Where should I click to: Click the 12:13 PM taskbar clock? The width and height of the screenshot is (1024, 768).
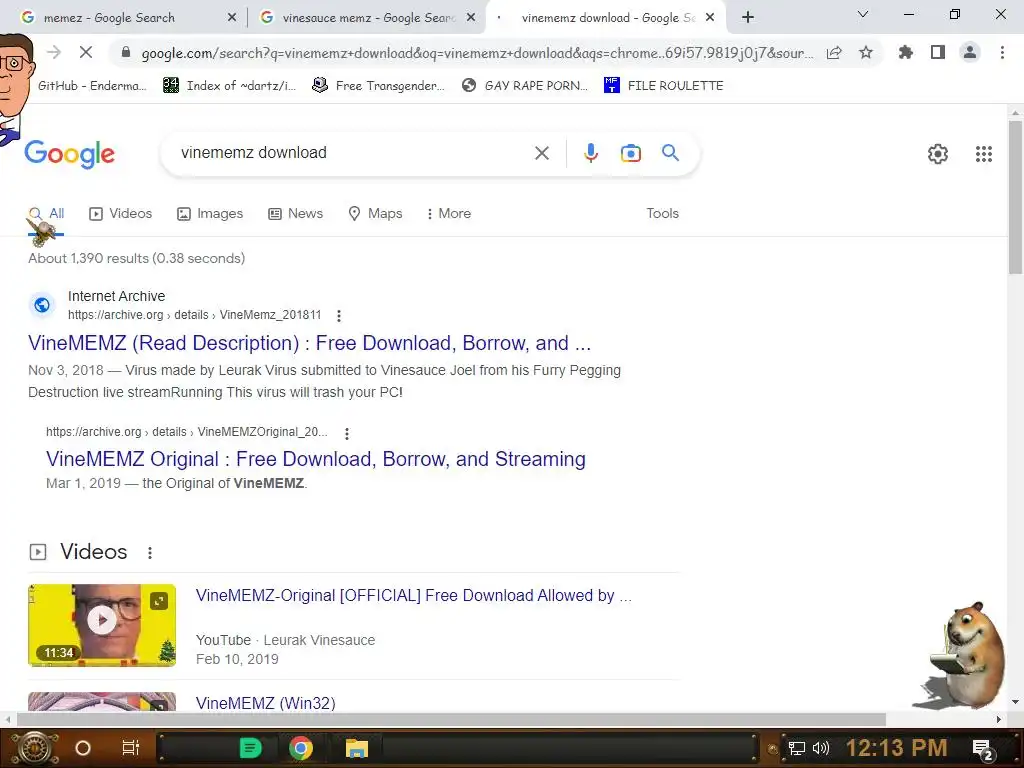tap(897, 748)
